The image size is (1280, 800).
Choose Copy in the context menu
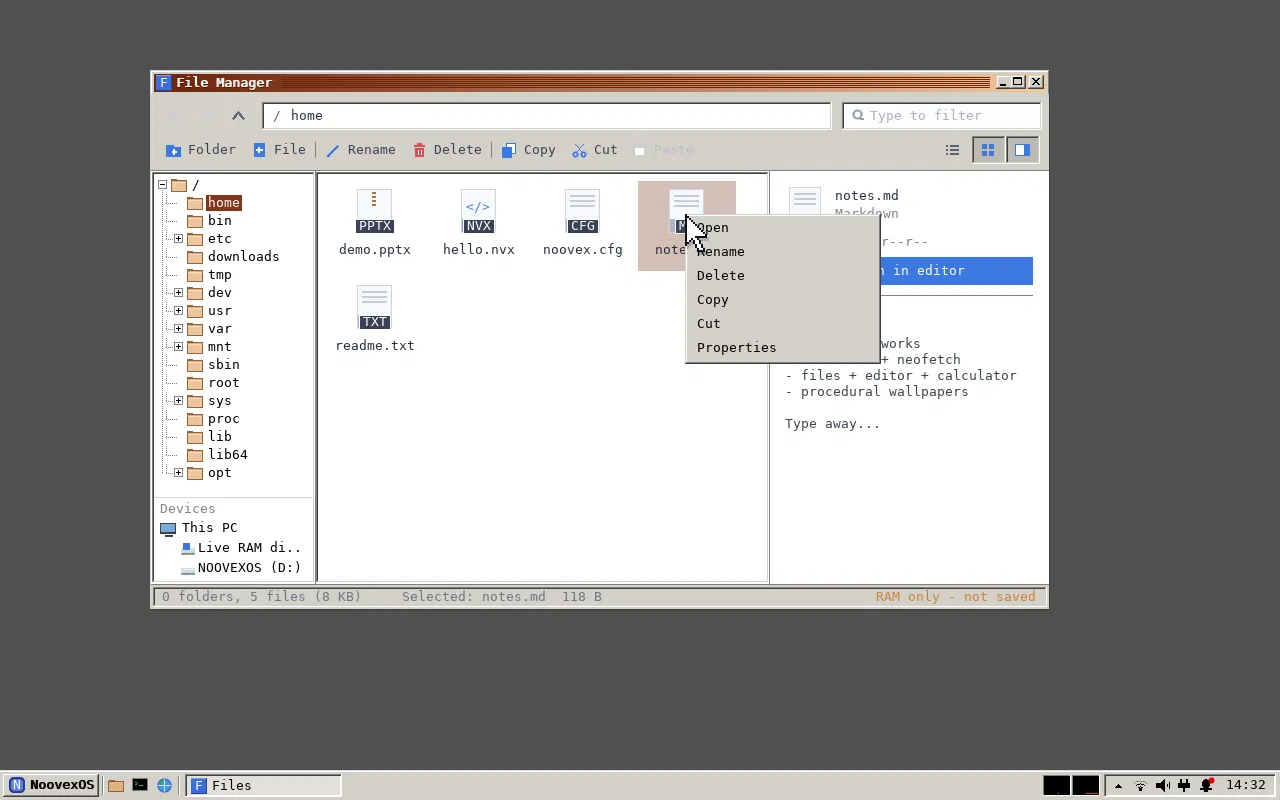[781, 300]
